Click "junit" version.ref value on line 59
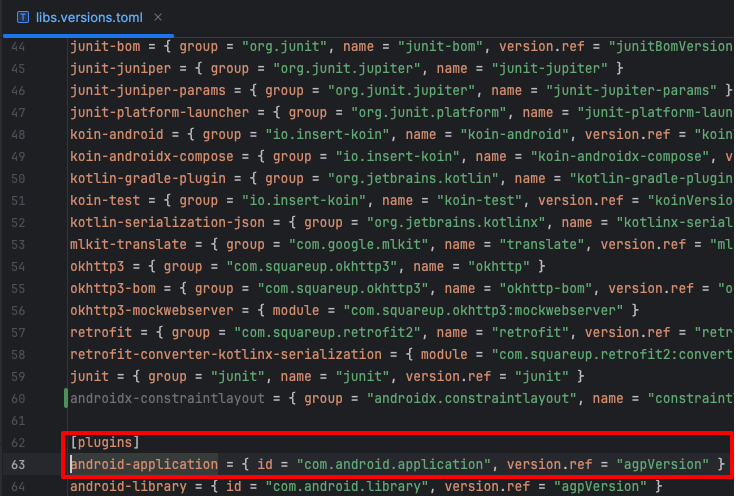This screenshot has height=496, width=738. click(x=542, y=377)
